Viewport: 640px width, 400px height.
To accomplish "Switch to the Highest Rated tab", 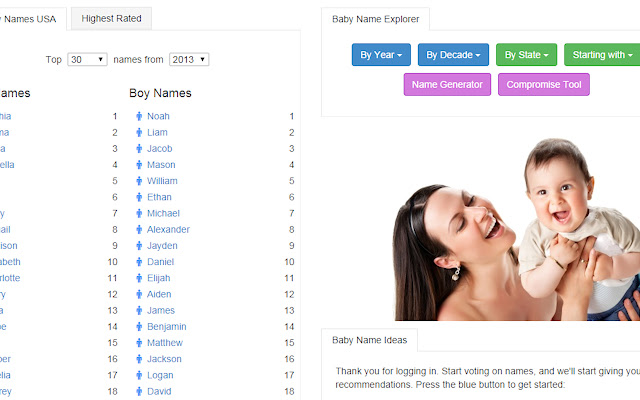I will (111, 18).
